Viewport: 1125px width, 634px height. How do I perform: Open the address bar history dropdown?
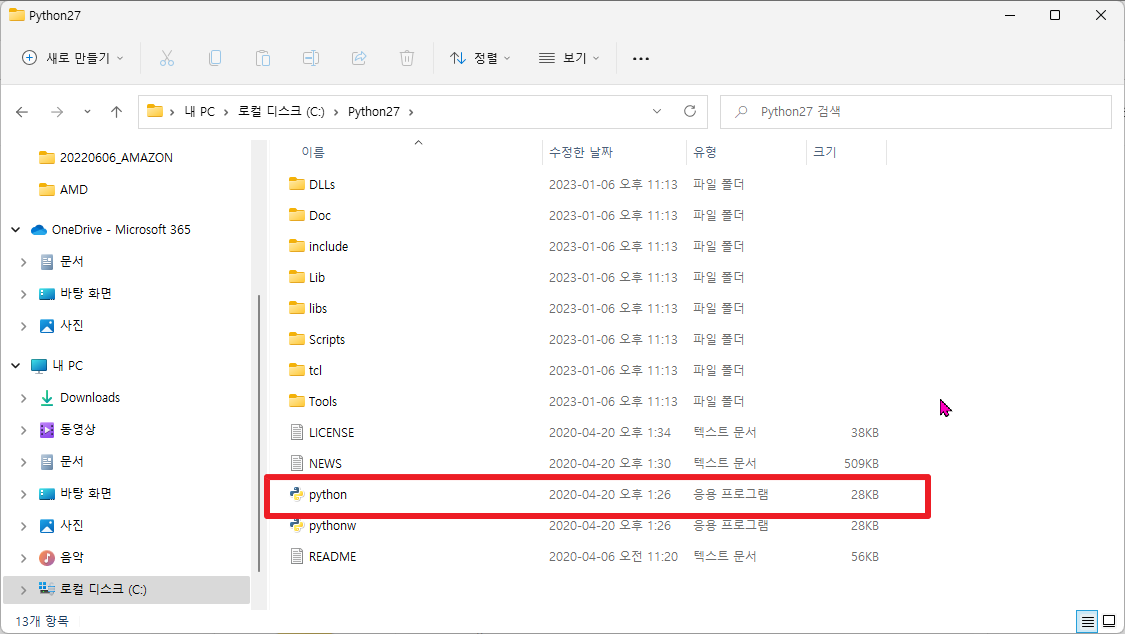coord(656,111)
